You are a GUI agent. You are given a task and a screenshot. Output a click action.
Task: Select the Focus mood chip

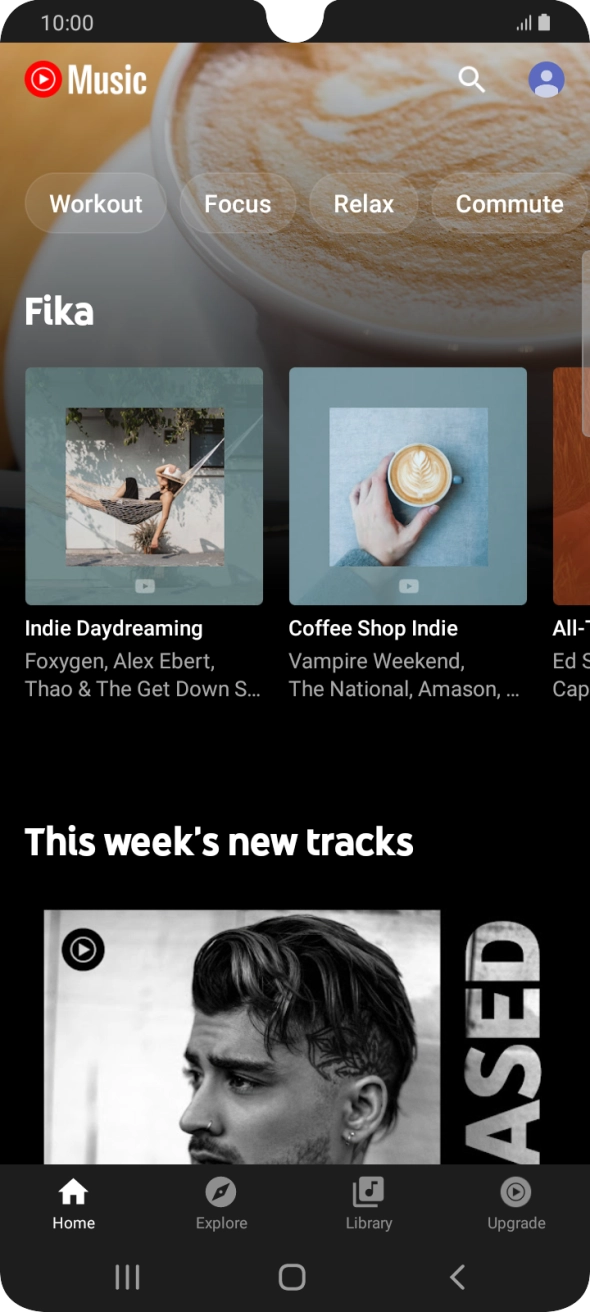pyautogui.click(x=238, y=203)
